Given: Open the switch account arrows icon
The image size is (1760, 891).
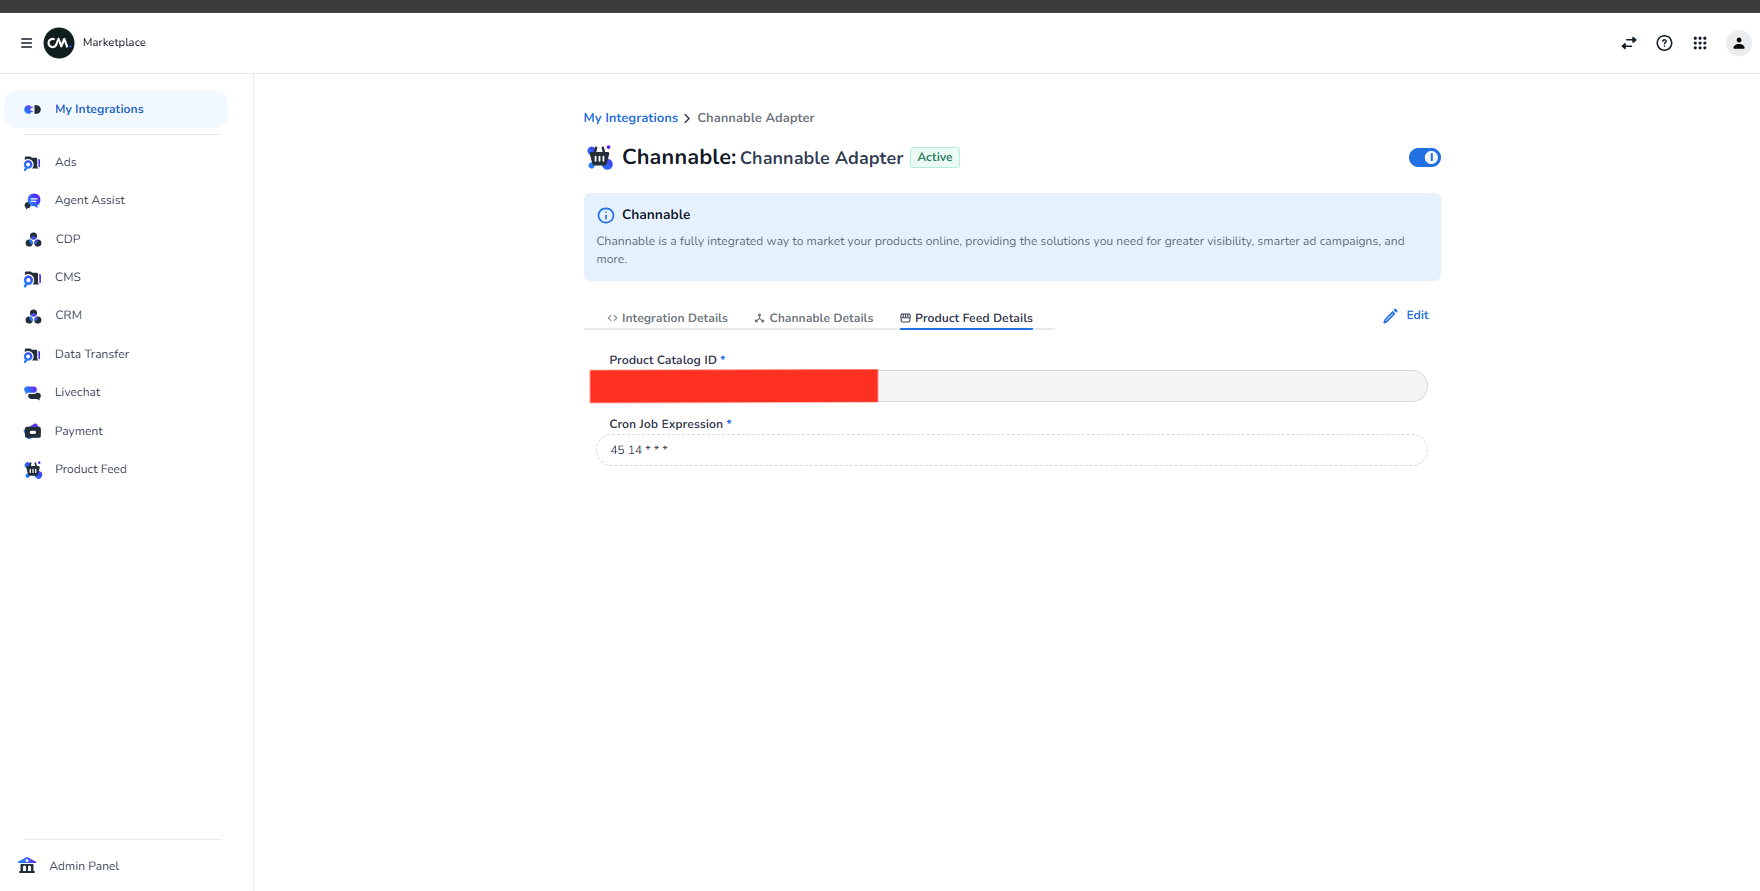Looking at the screenshot, I should point(1629,43).
